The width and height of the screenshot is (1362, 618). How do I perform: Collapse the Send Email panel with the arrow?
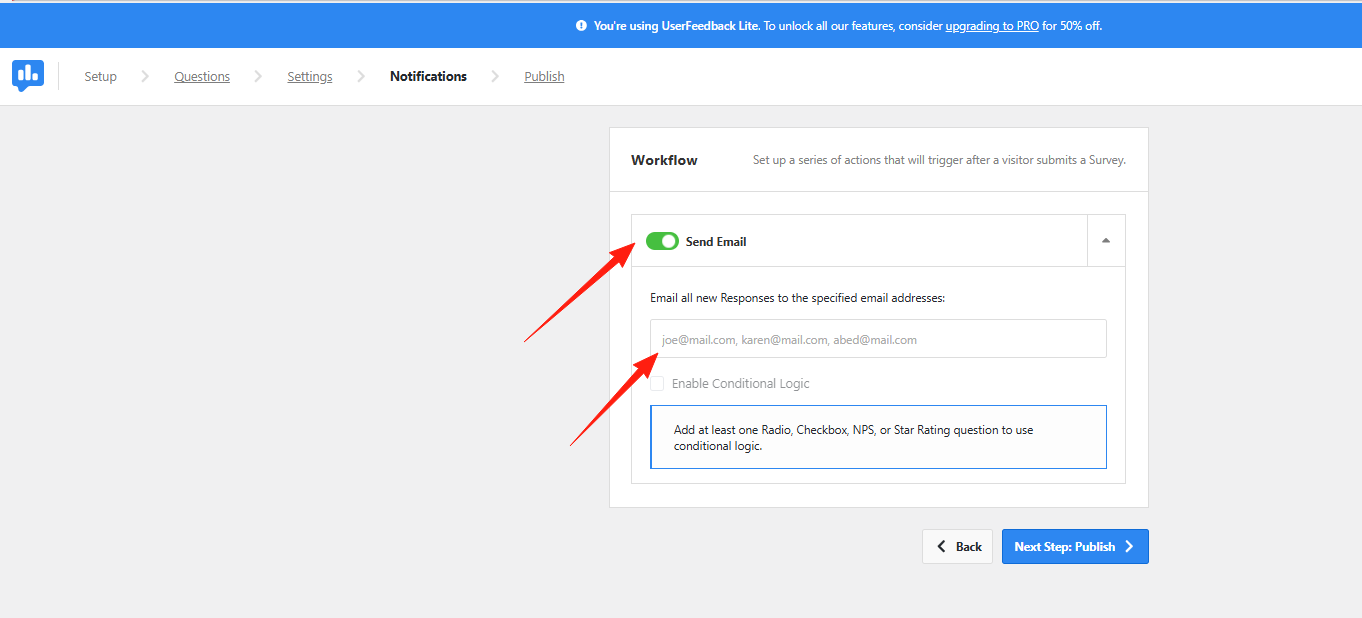(1105, 241)
